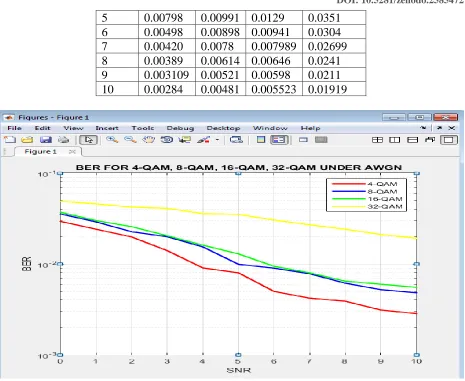Minimize the Figures window
This screenshot has height=381, width=465.
point(394,117)
